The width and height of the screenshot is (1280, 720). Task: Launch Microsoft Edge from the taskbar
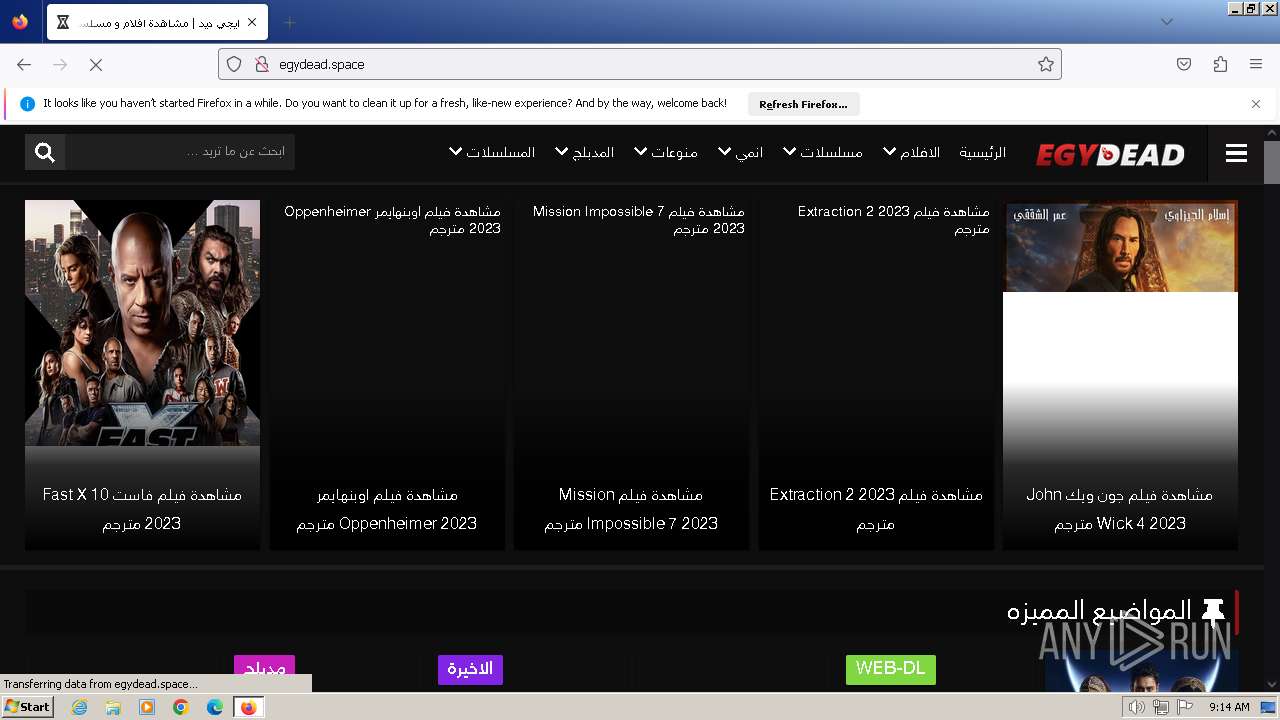pos(215,707)
